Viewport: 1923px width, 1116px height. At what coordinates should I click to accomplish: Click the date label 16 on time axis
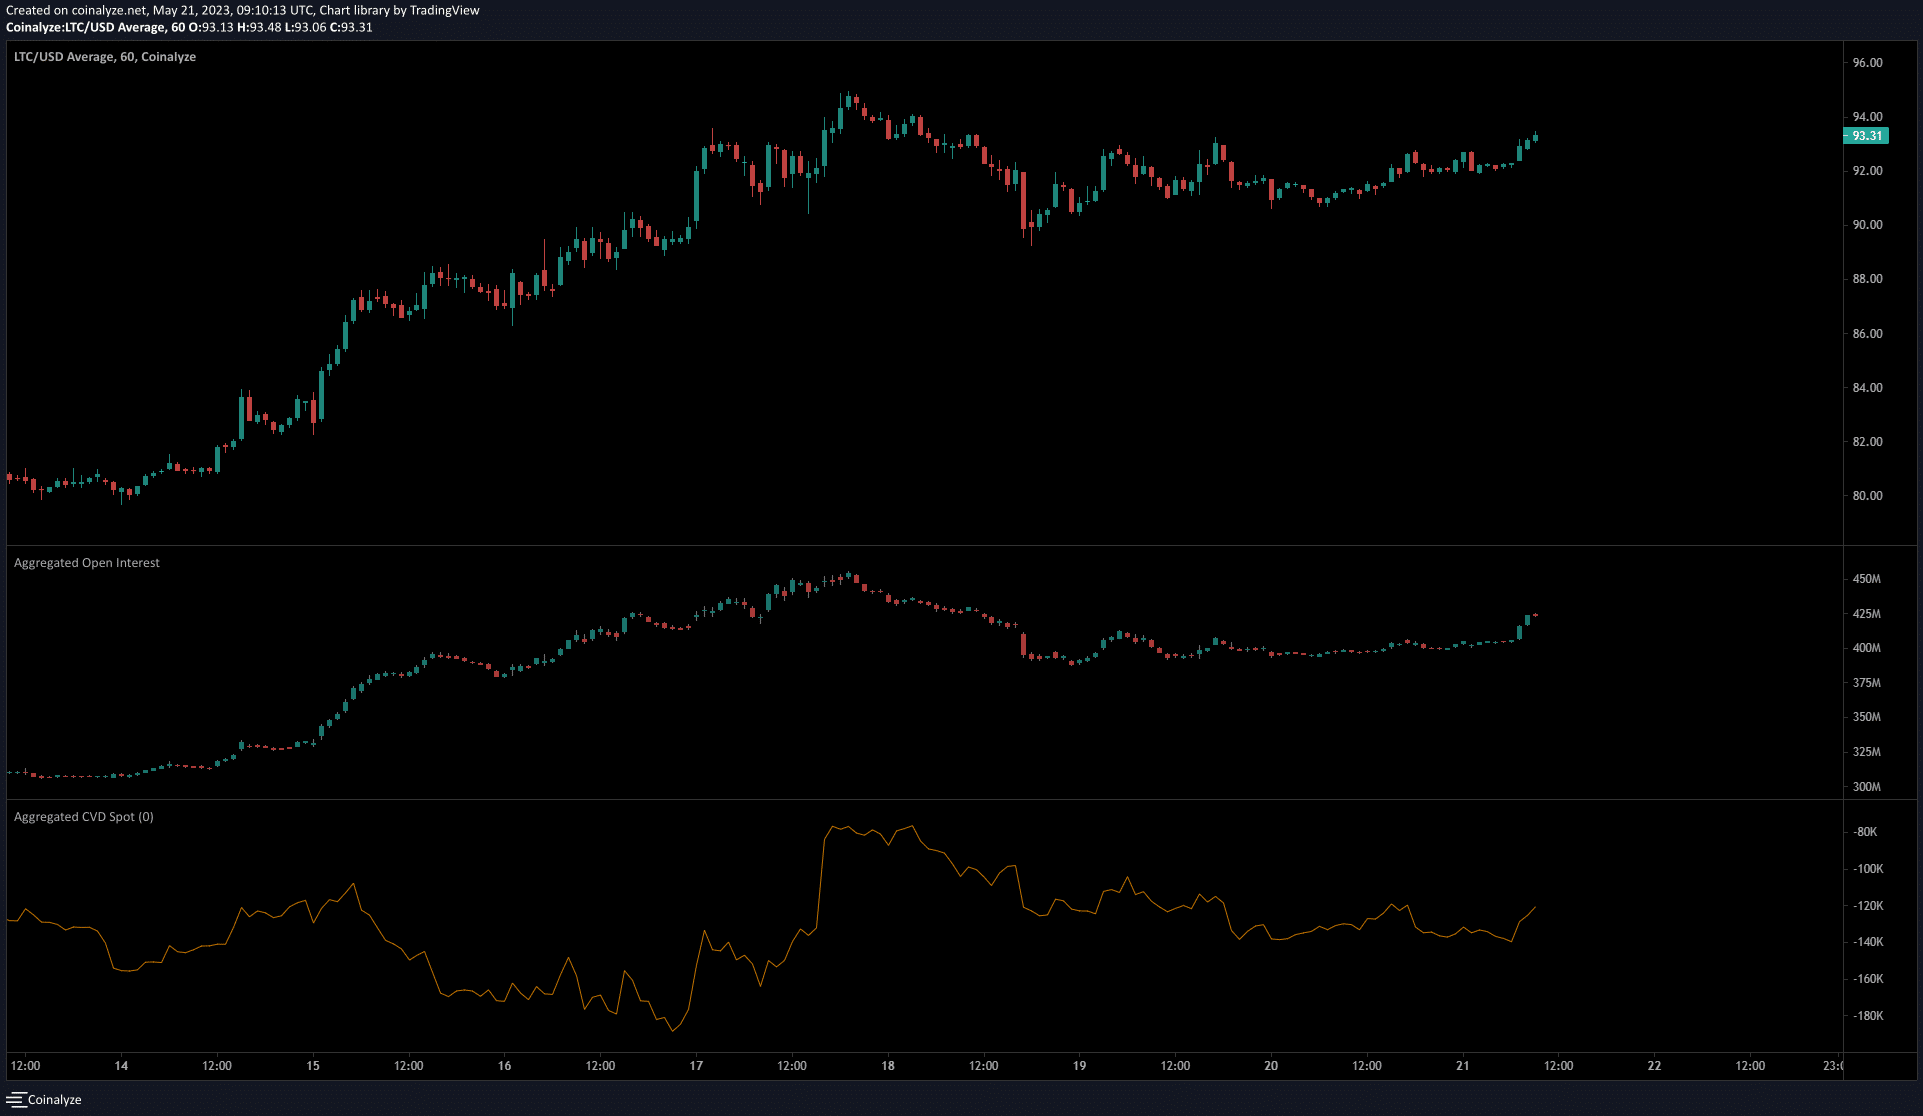505,1066
